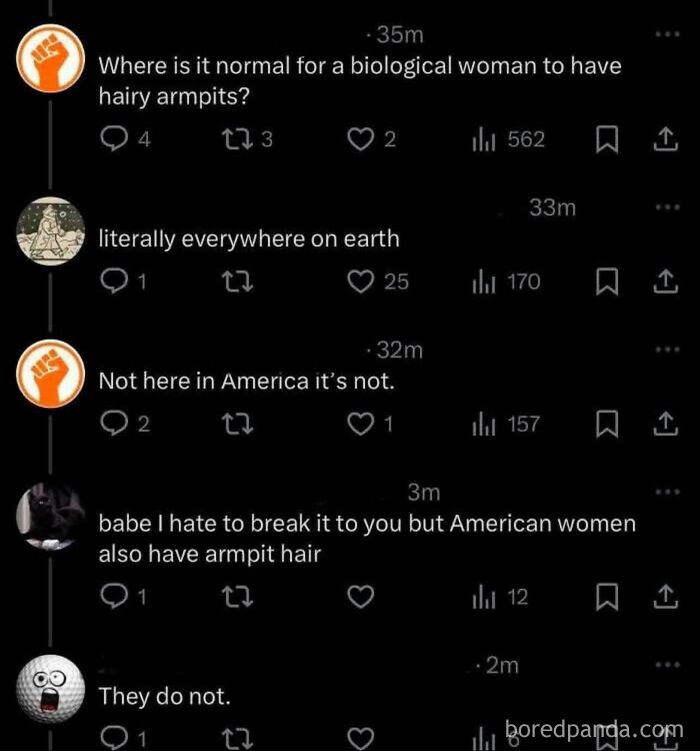Viewport: 700px width, 751px height.
Task: Open the golf ball face avatar profile
Action: pyautogui.click(x=50, y=690)
